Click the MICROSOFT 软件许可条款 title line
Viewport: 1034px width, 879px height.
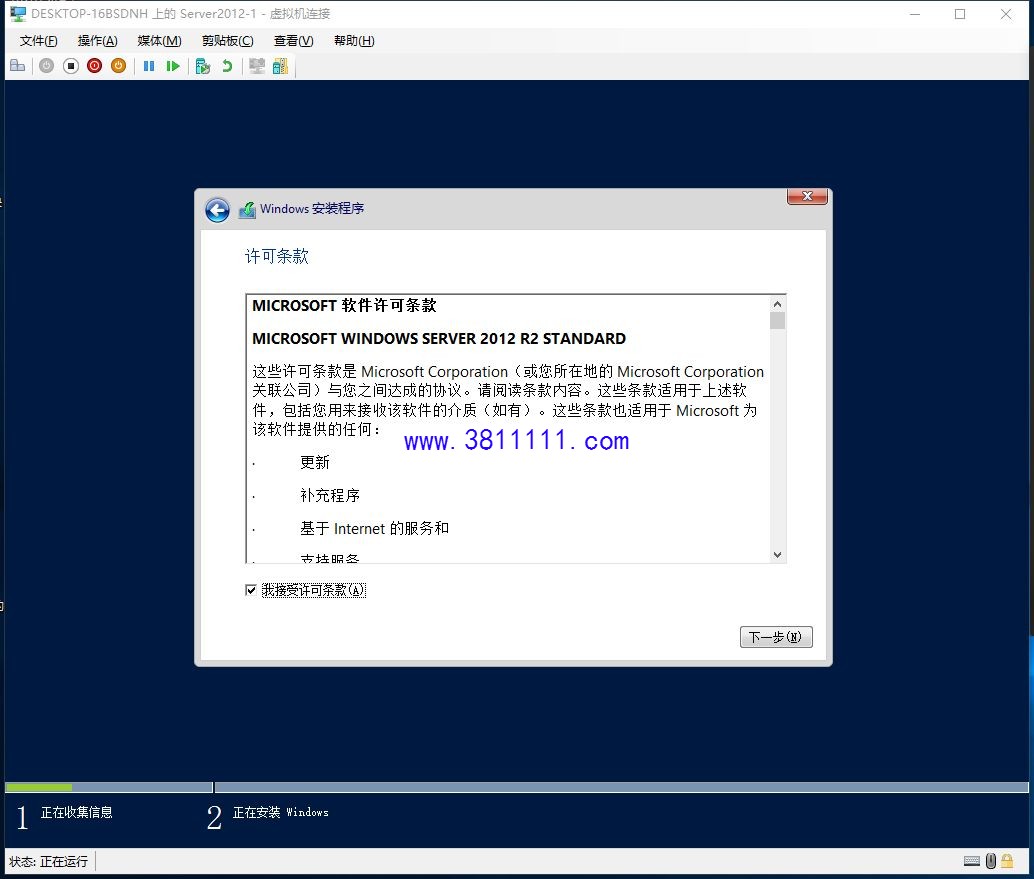344,305
